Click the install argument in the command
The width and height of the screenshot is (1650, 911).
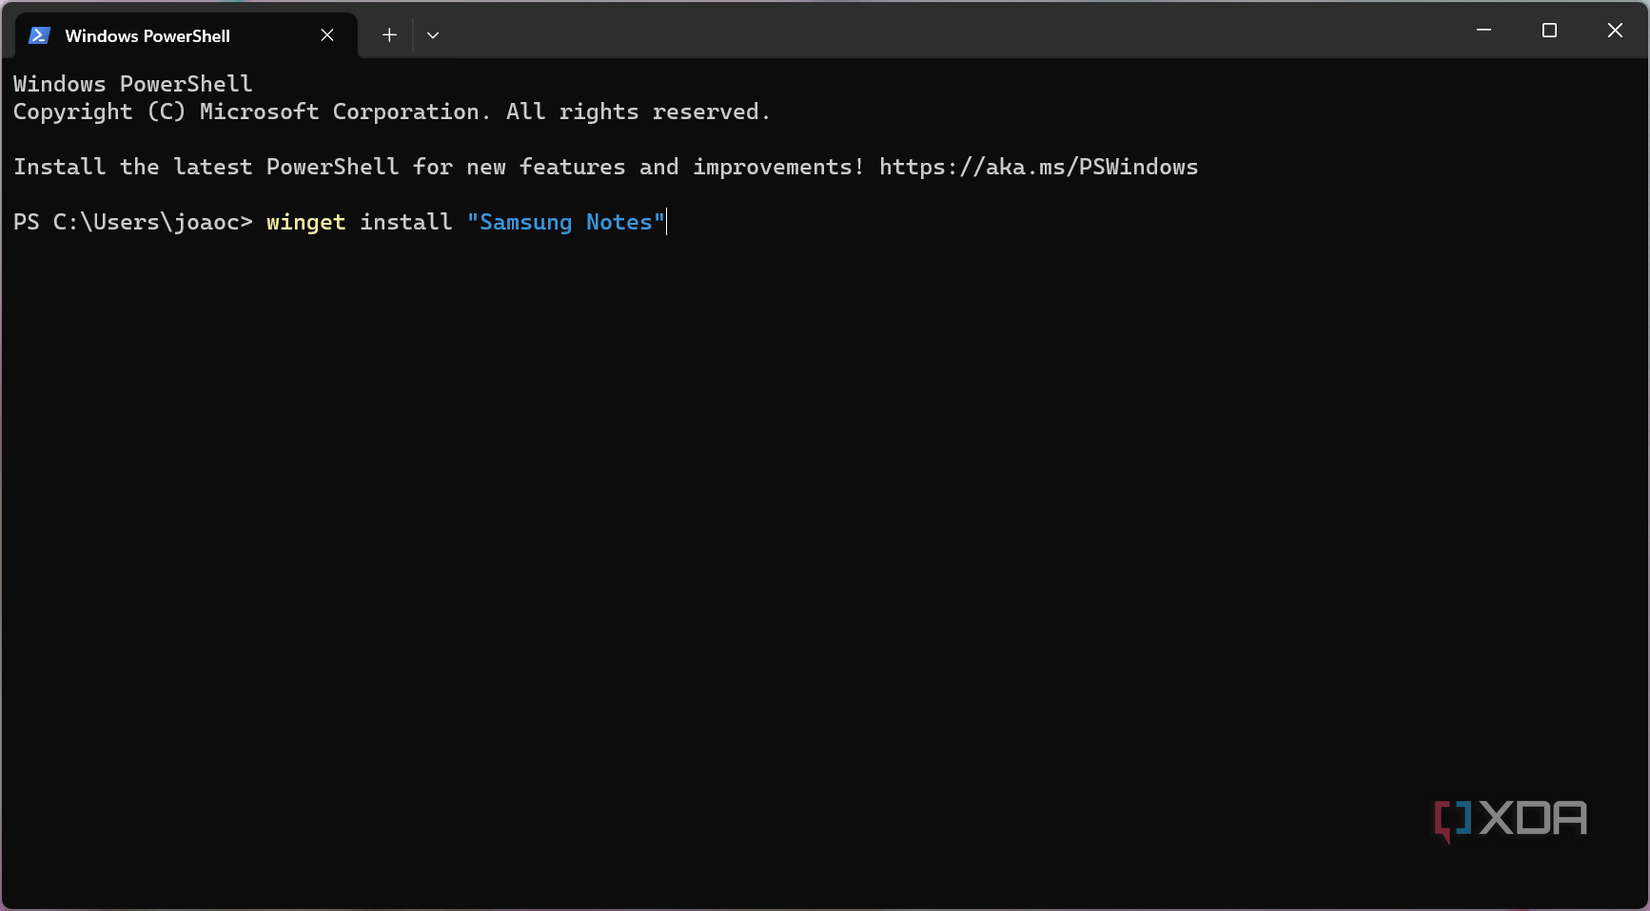406,222
